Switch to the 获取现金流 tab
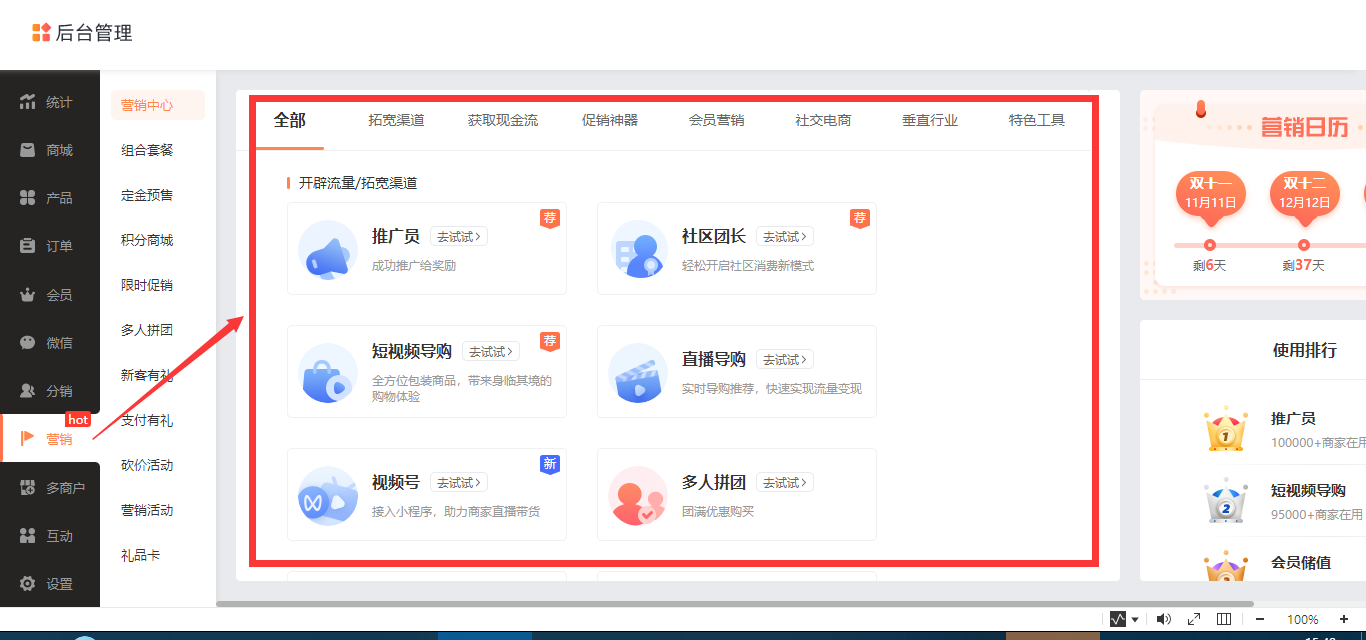The width and height of the screenshot is (1366, 640). pos(503,120)
